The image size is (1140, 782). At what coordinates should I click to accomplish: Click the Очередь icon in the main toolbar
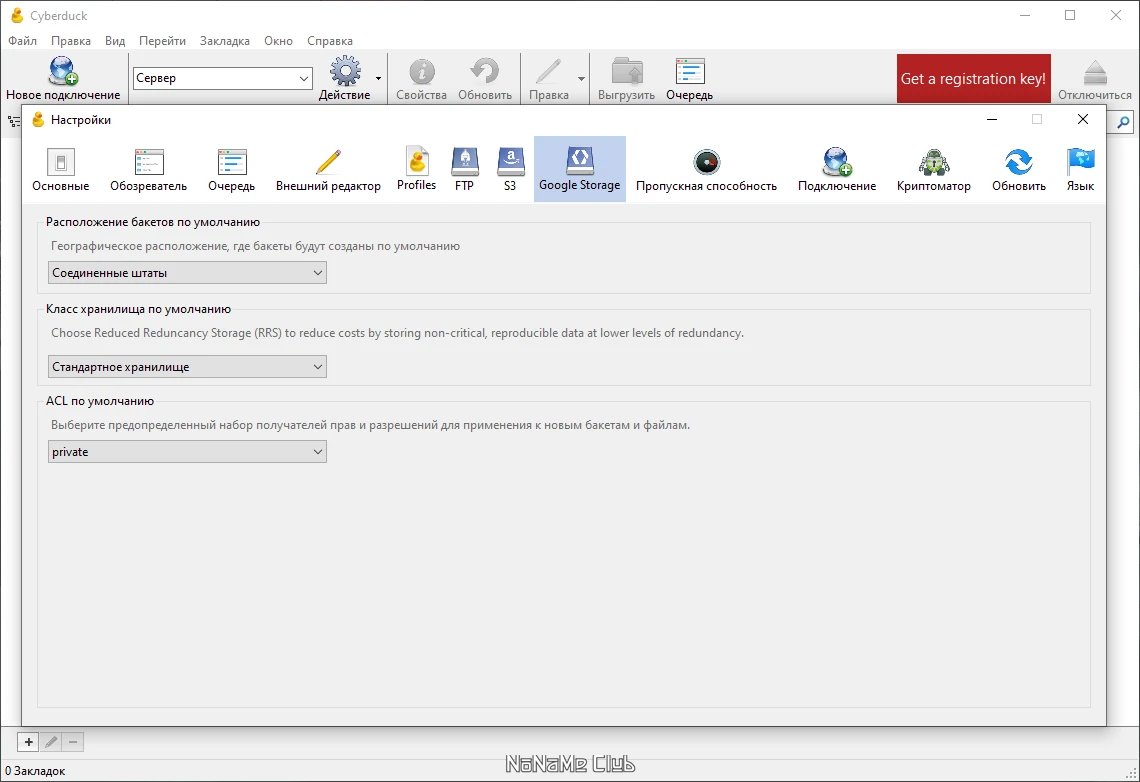tap(690, 71)
